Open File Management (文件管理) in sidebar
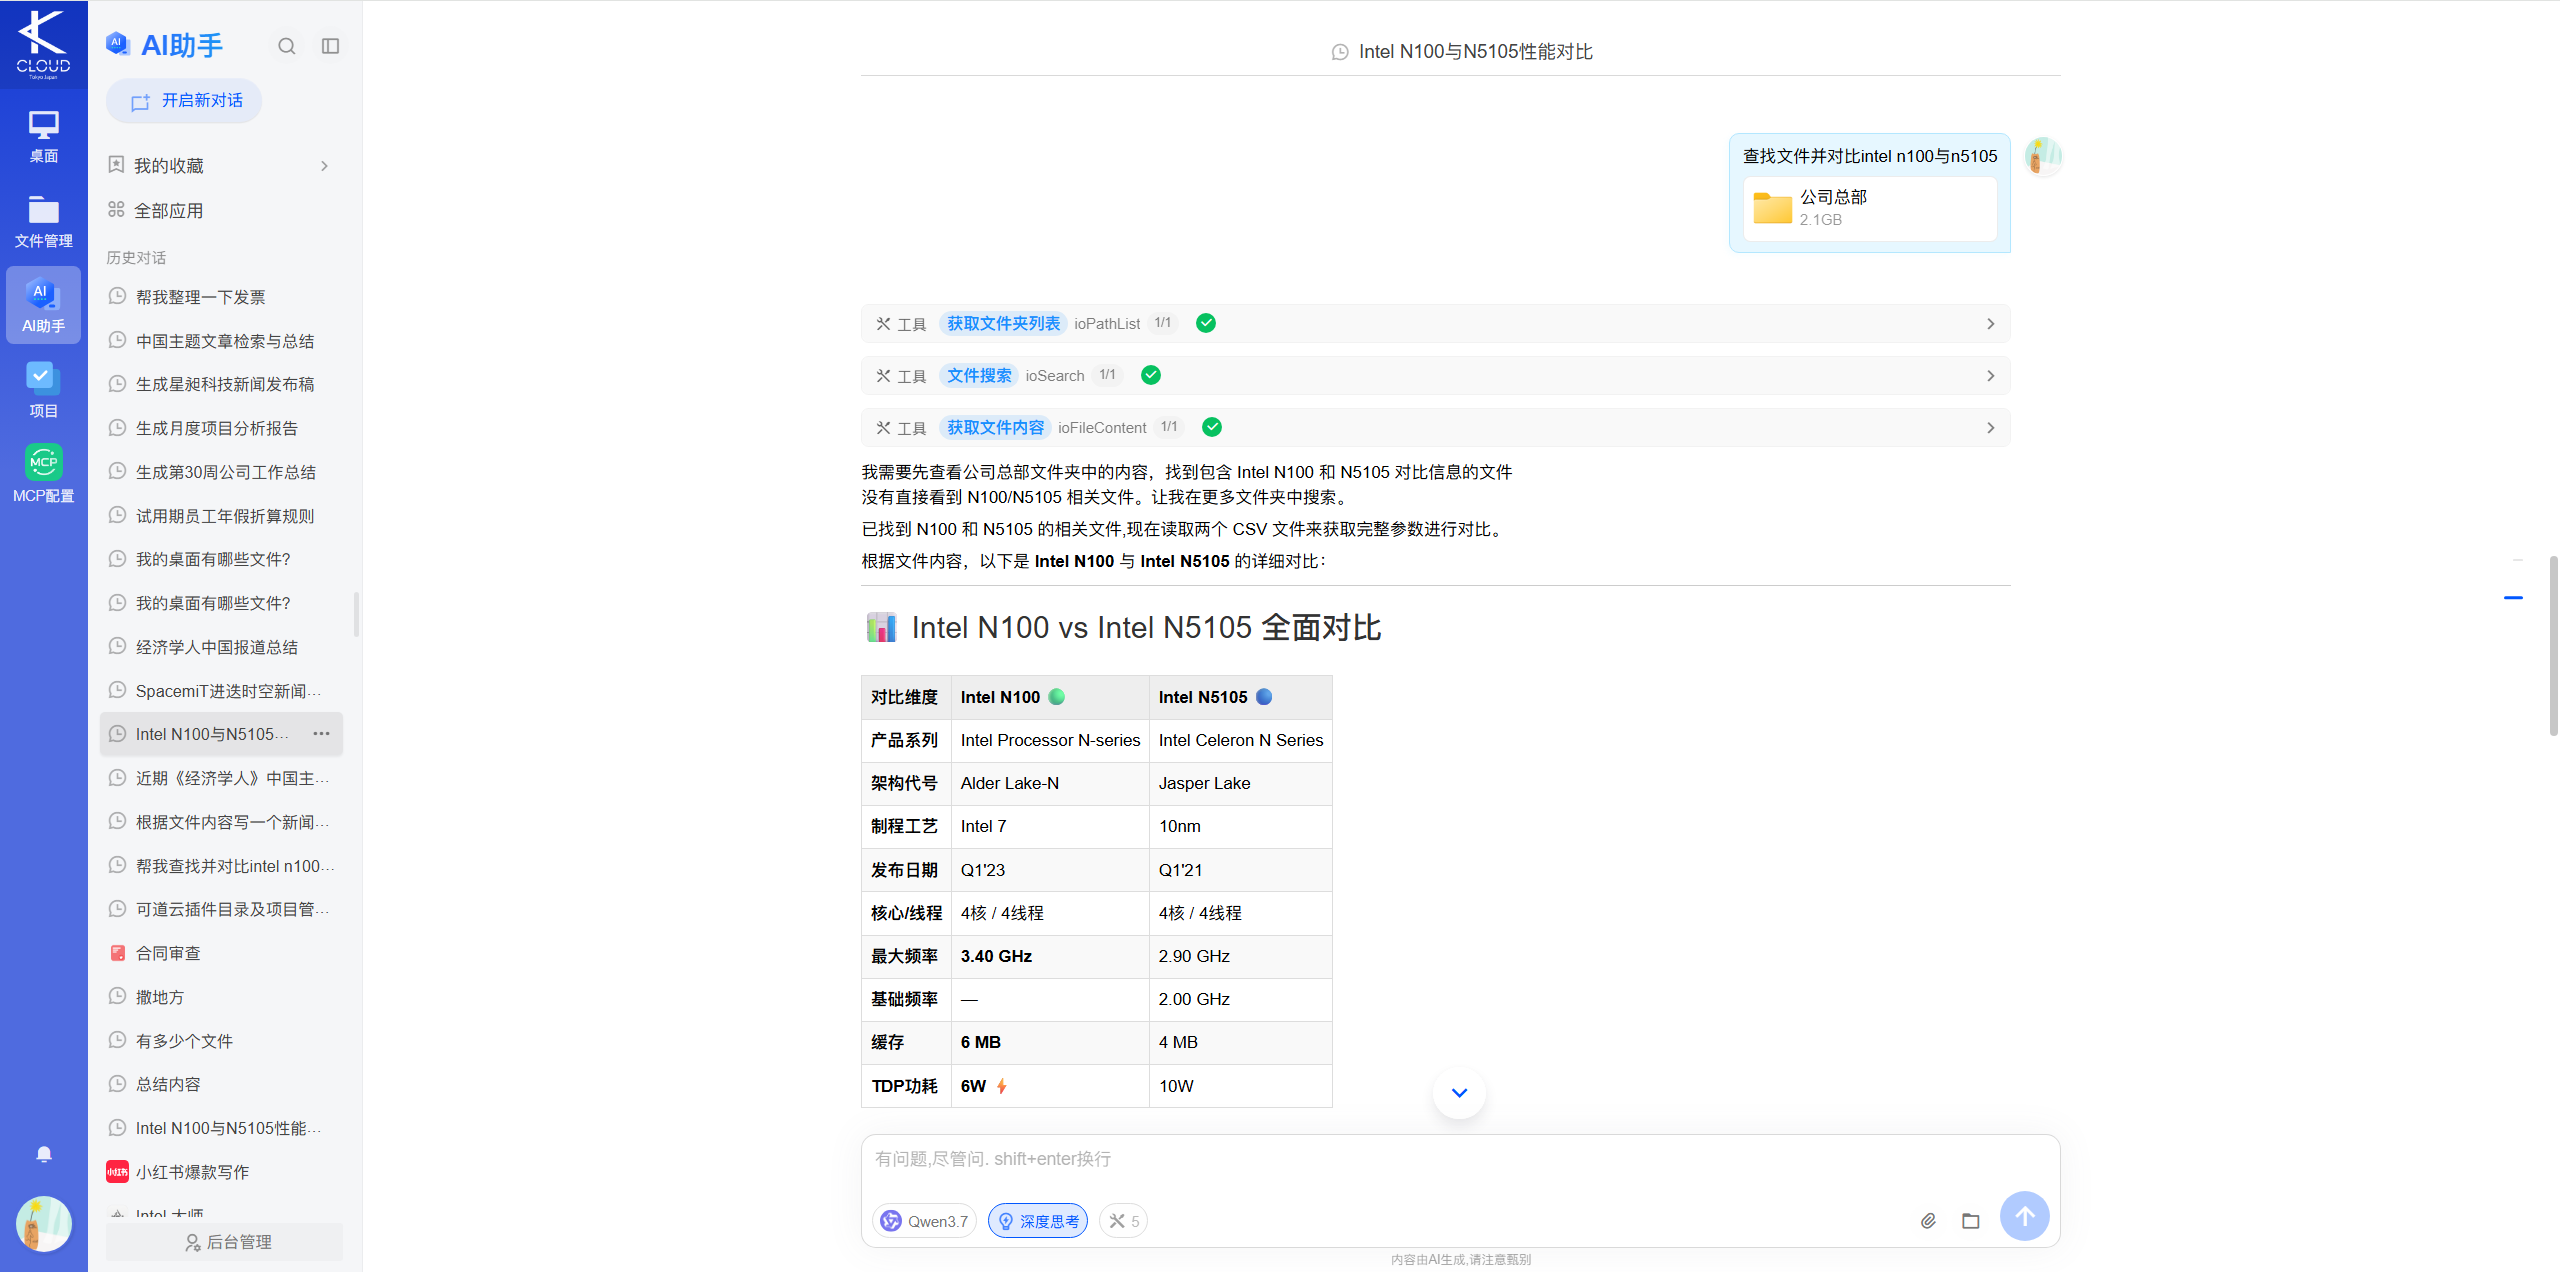 [43, 221]
